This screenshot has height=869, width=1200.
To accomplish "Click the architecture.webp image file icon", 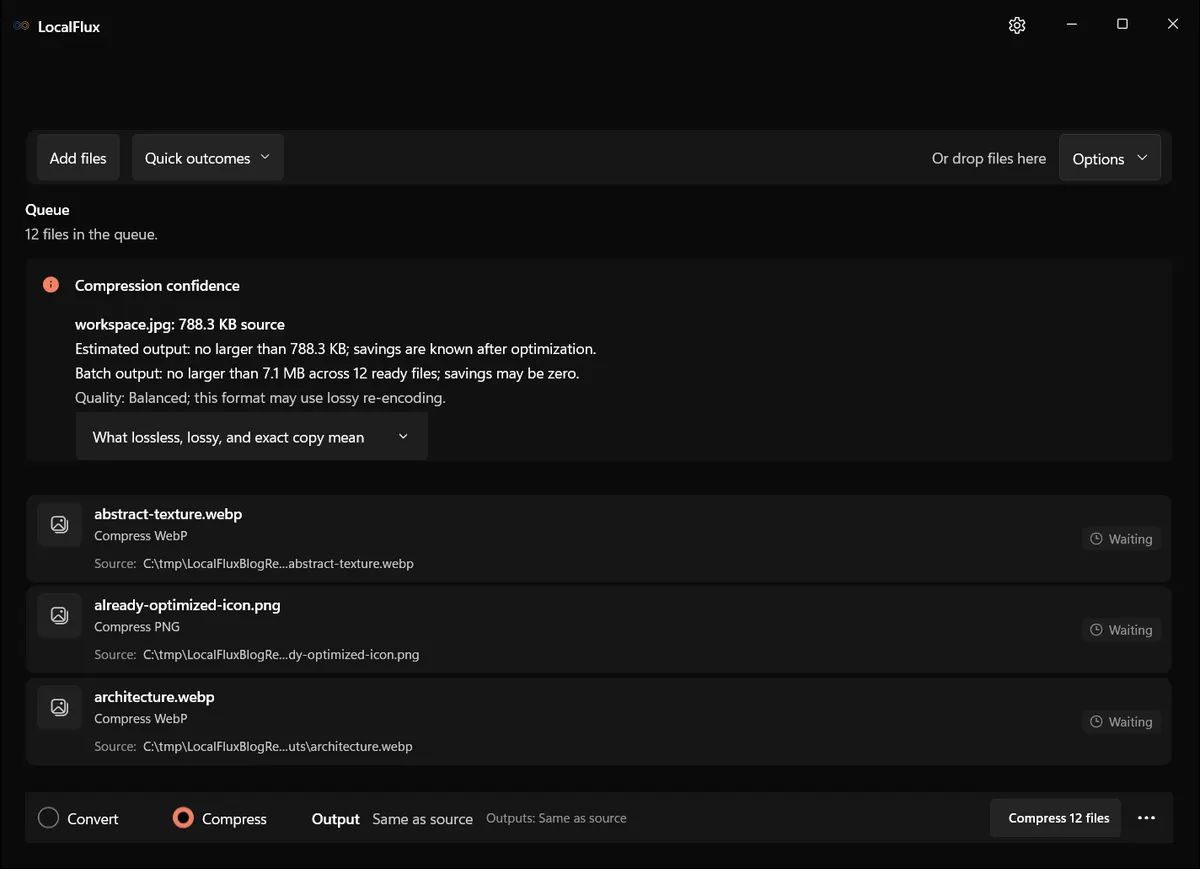I will (59, 707).
